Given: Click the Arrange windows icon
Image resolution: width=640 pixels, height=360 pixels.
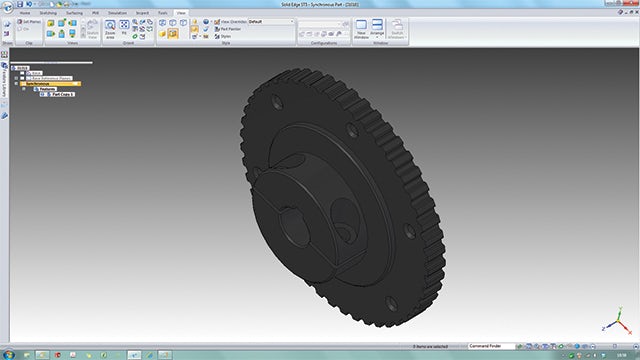Looking at the screenshot, I should (377, 28).
